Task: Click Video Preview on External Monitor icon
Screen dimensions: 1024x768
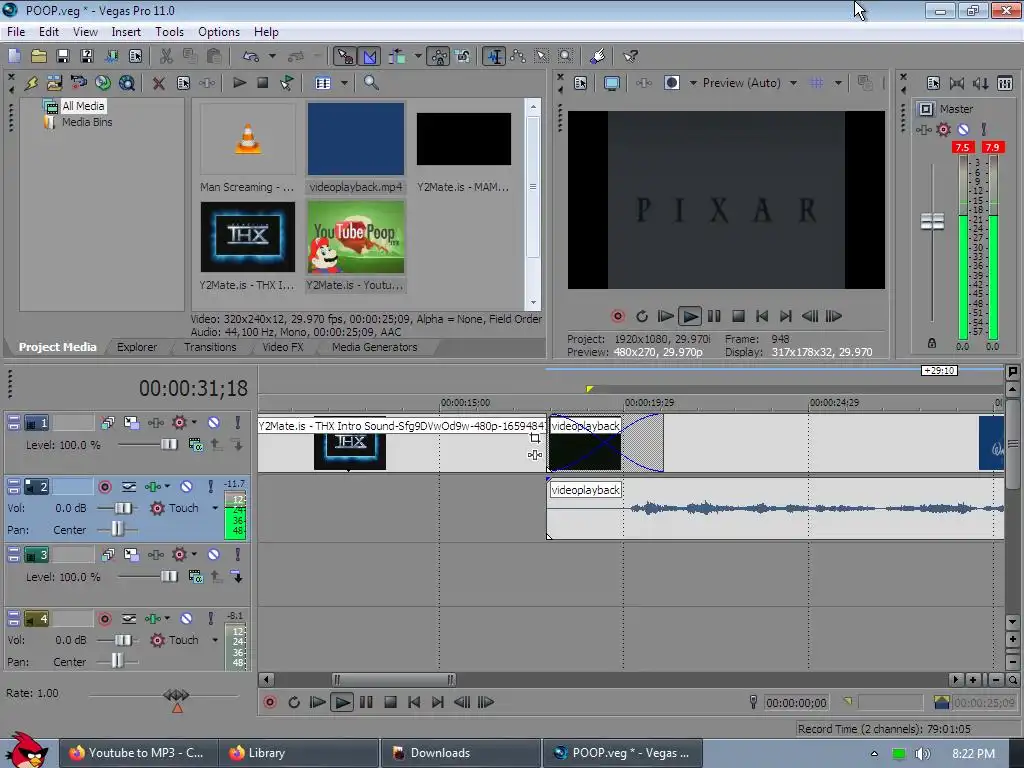Action: (612, 83)
